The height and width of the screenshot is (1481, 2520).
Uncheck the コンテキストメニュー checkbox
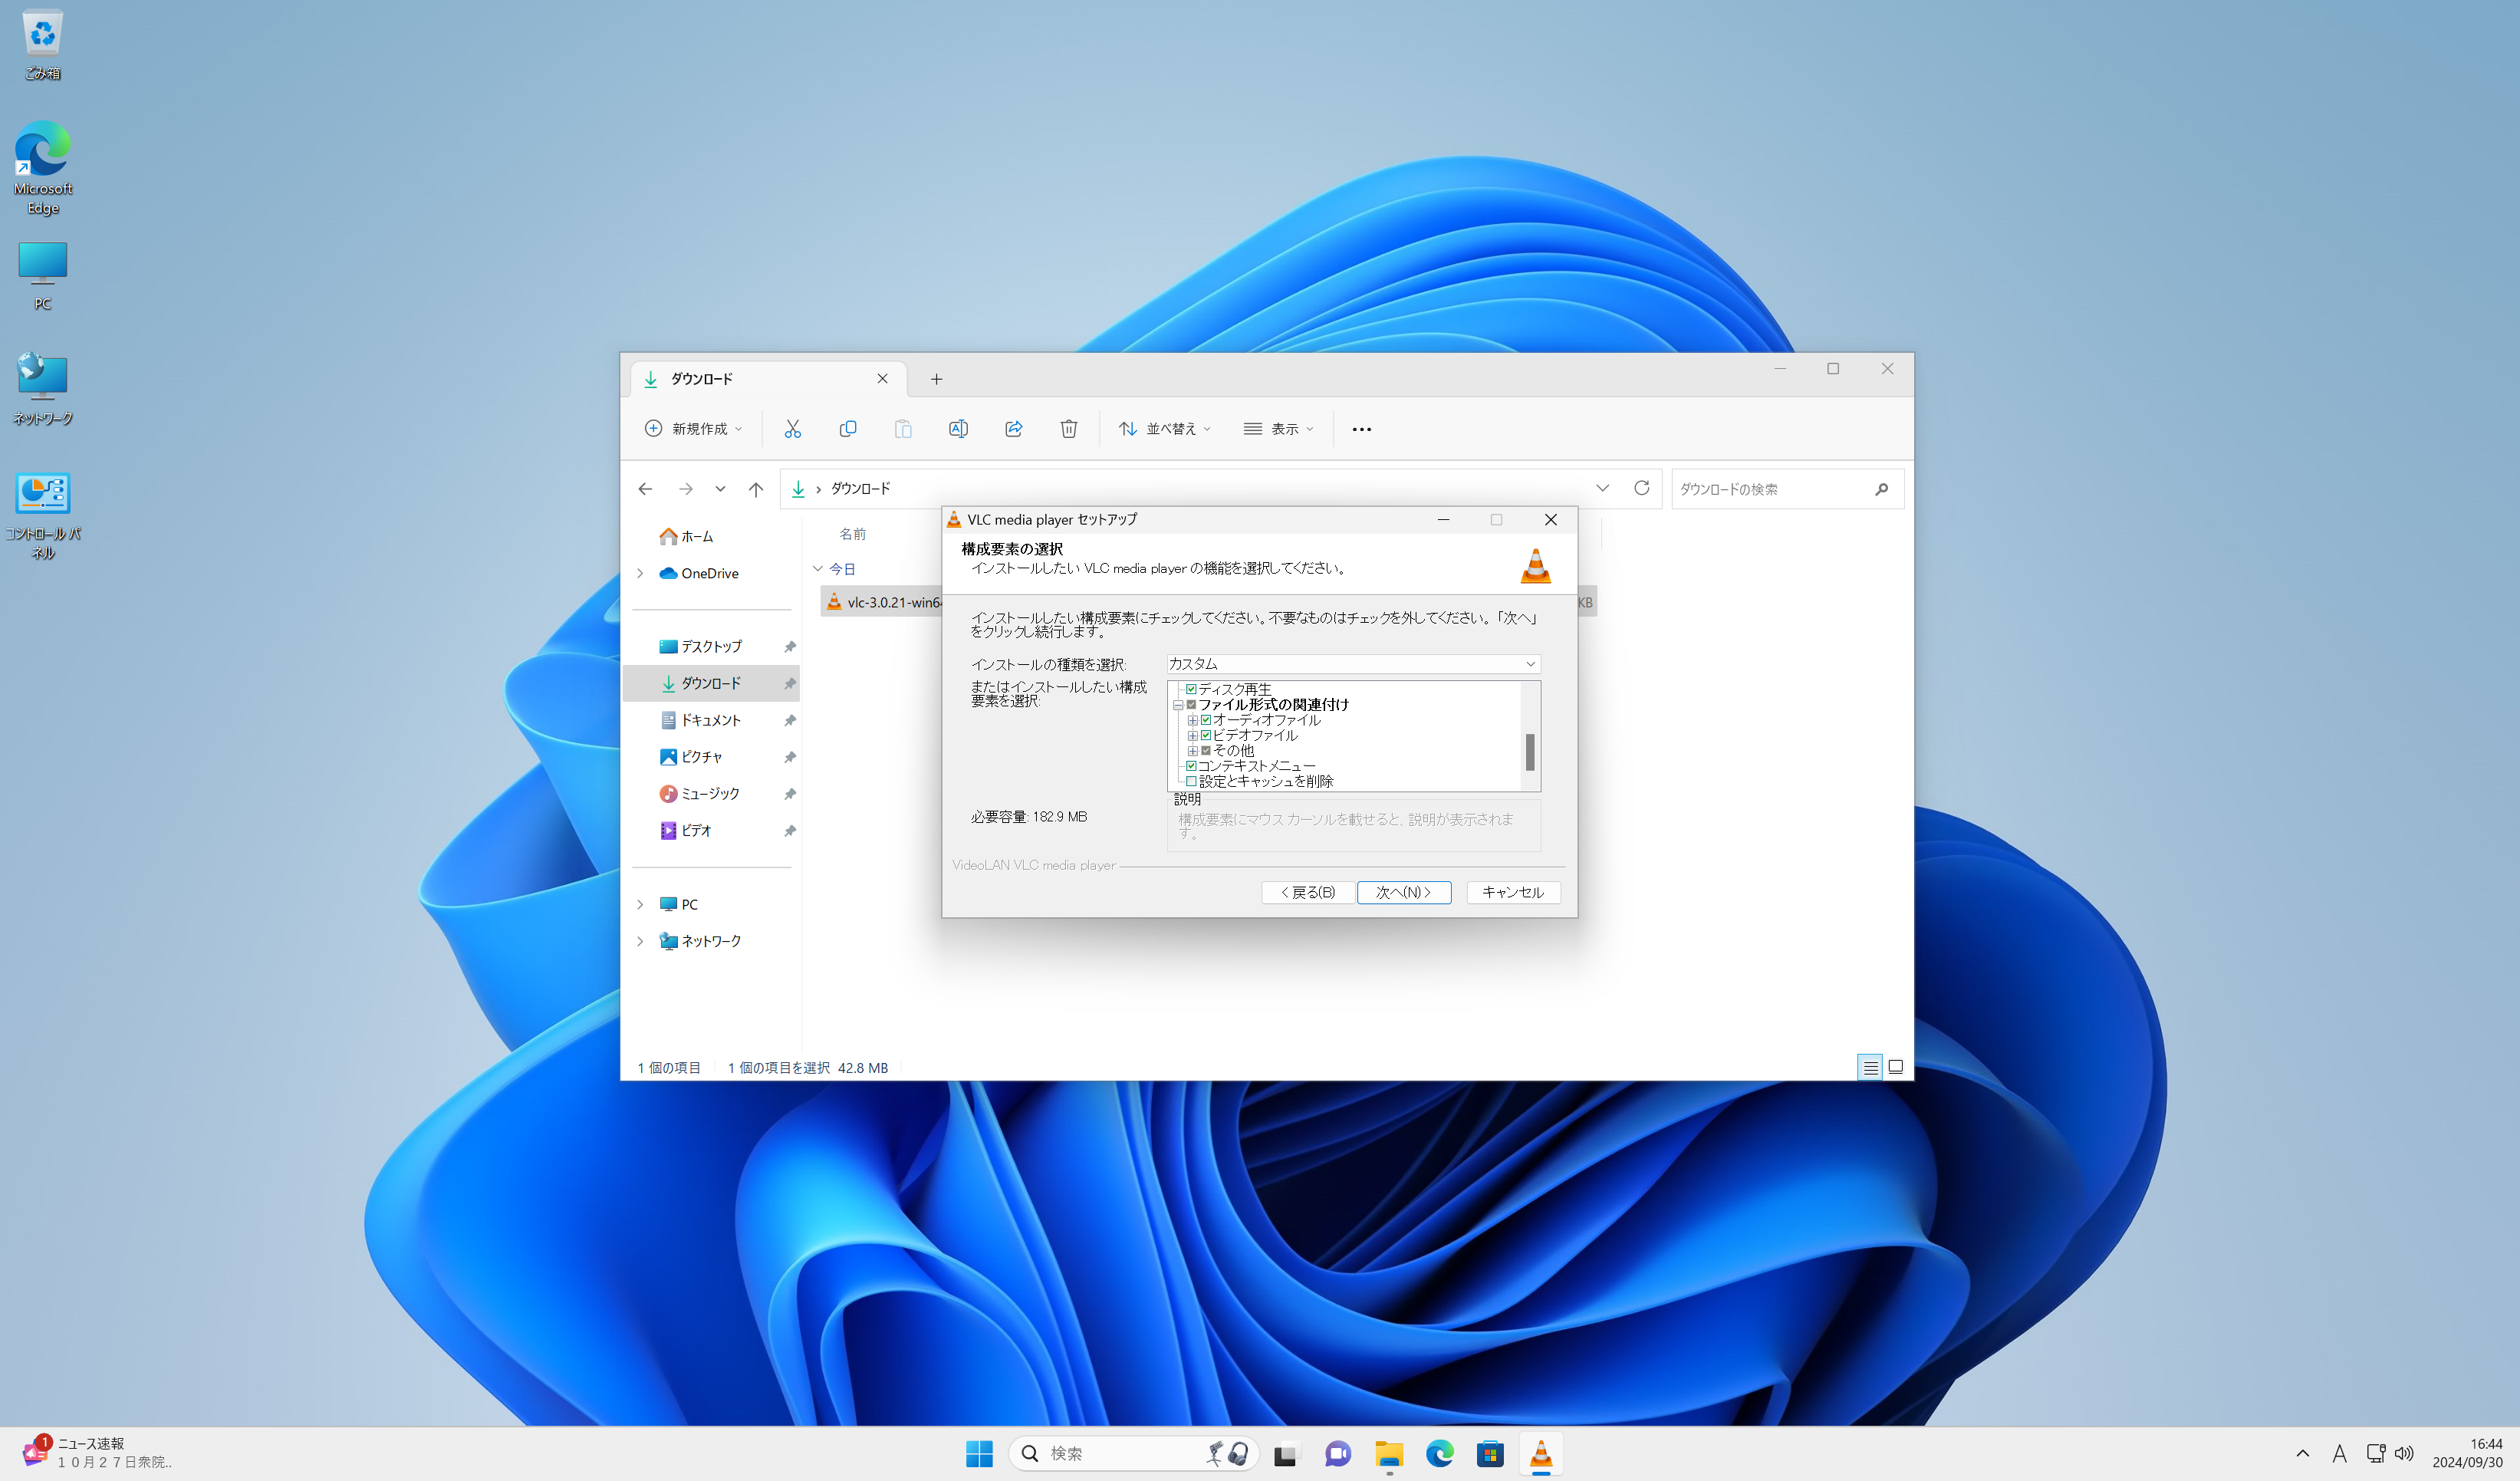pyautogui.click(x=1191, y=766)
